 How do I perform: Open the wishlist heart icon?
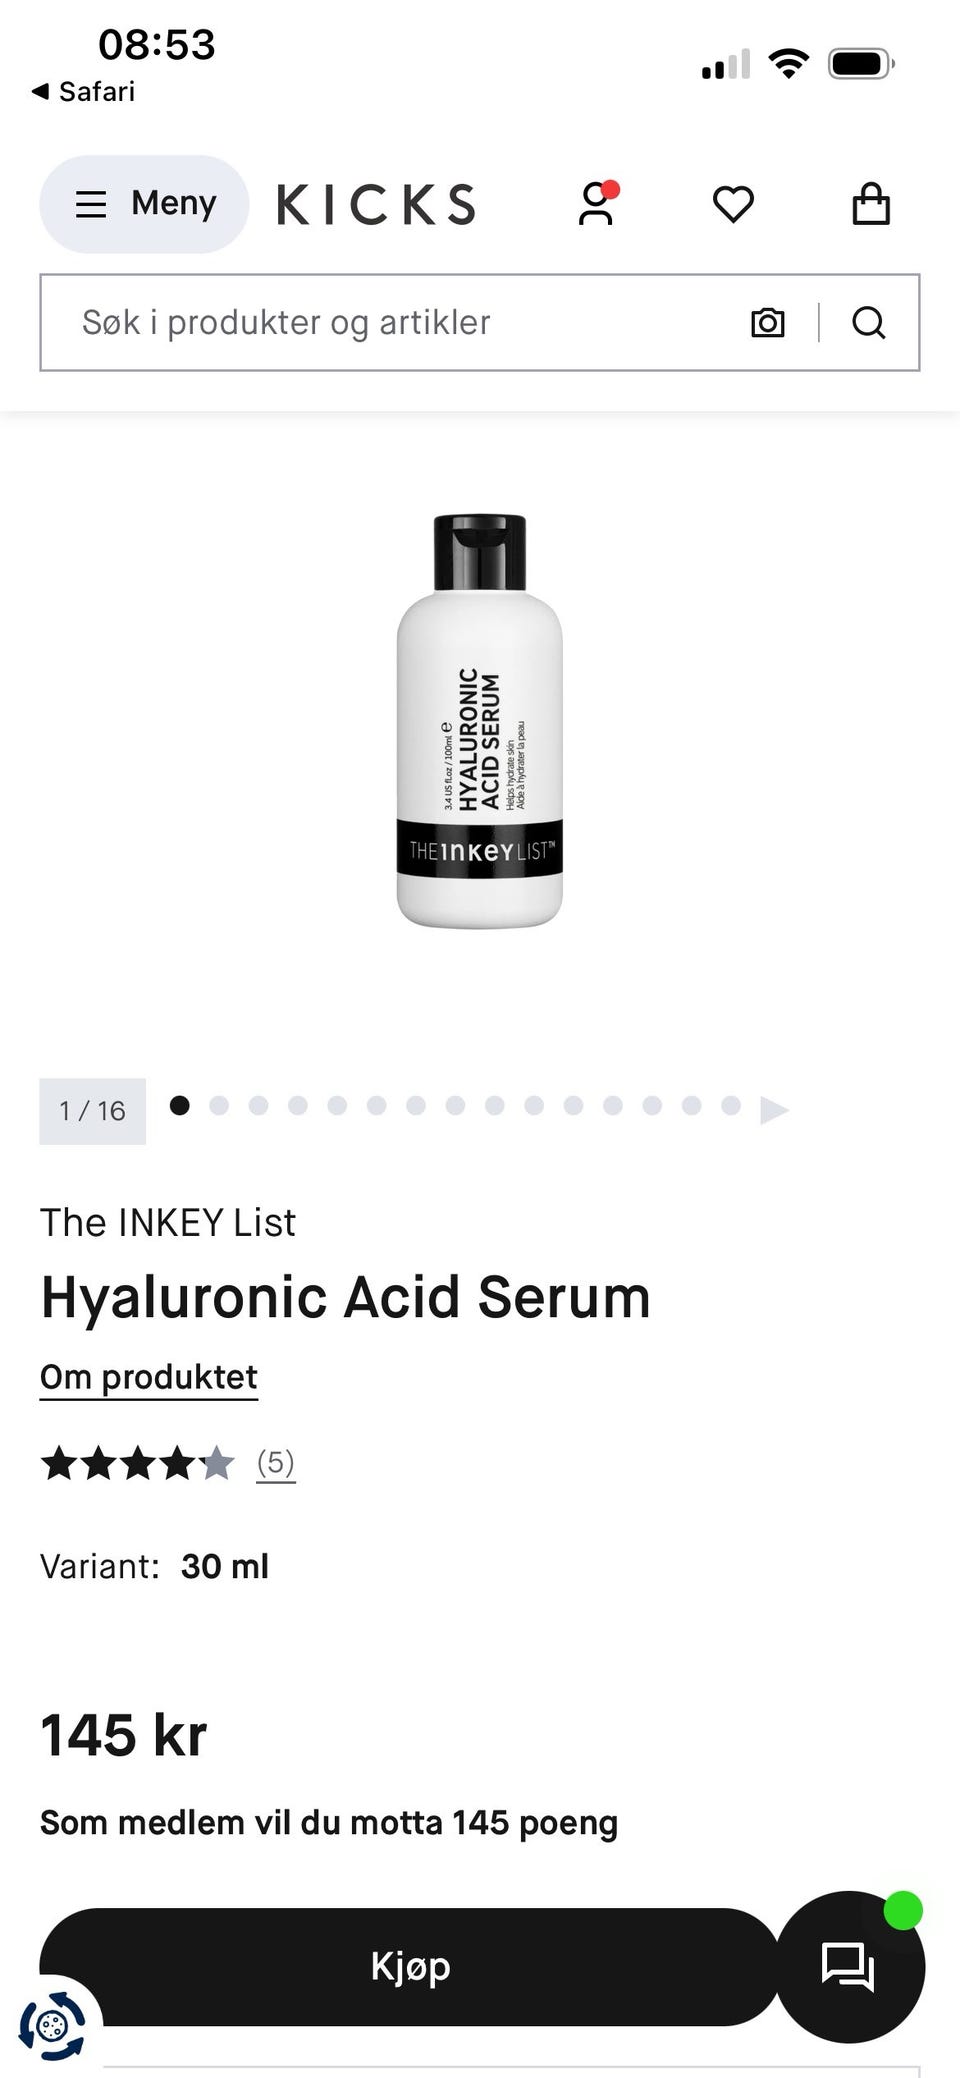[x=733, y=204]
